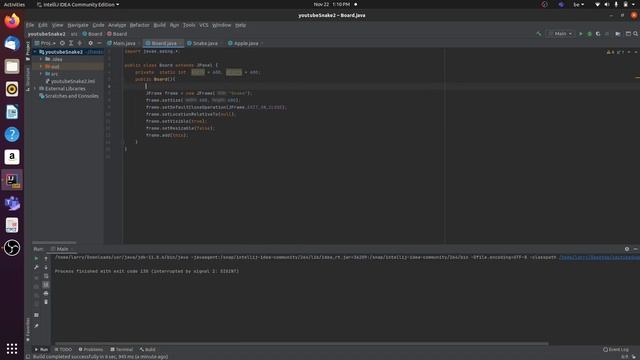640x360 pixels.
Task: Run with coverage icon in toolbar
Action: pos(598,34)
